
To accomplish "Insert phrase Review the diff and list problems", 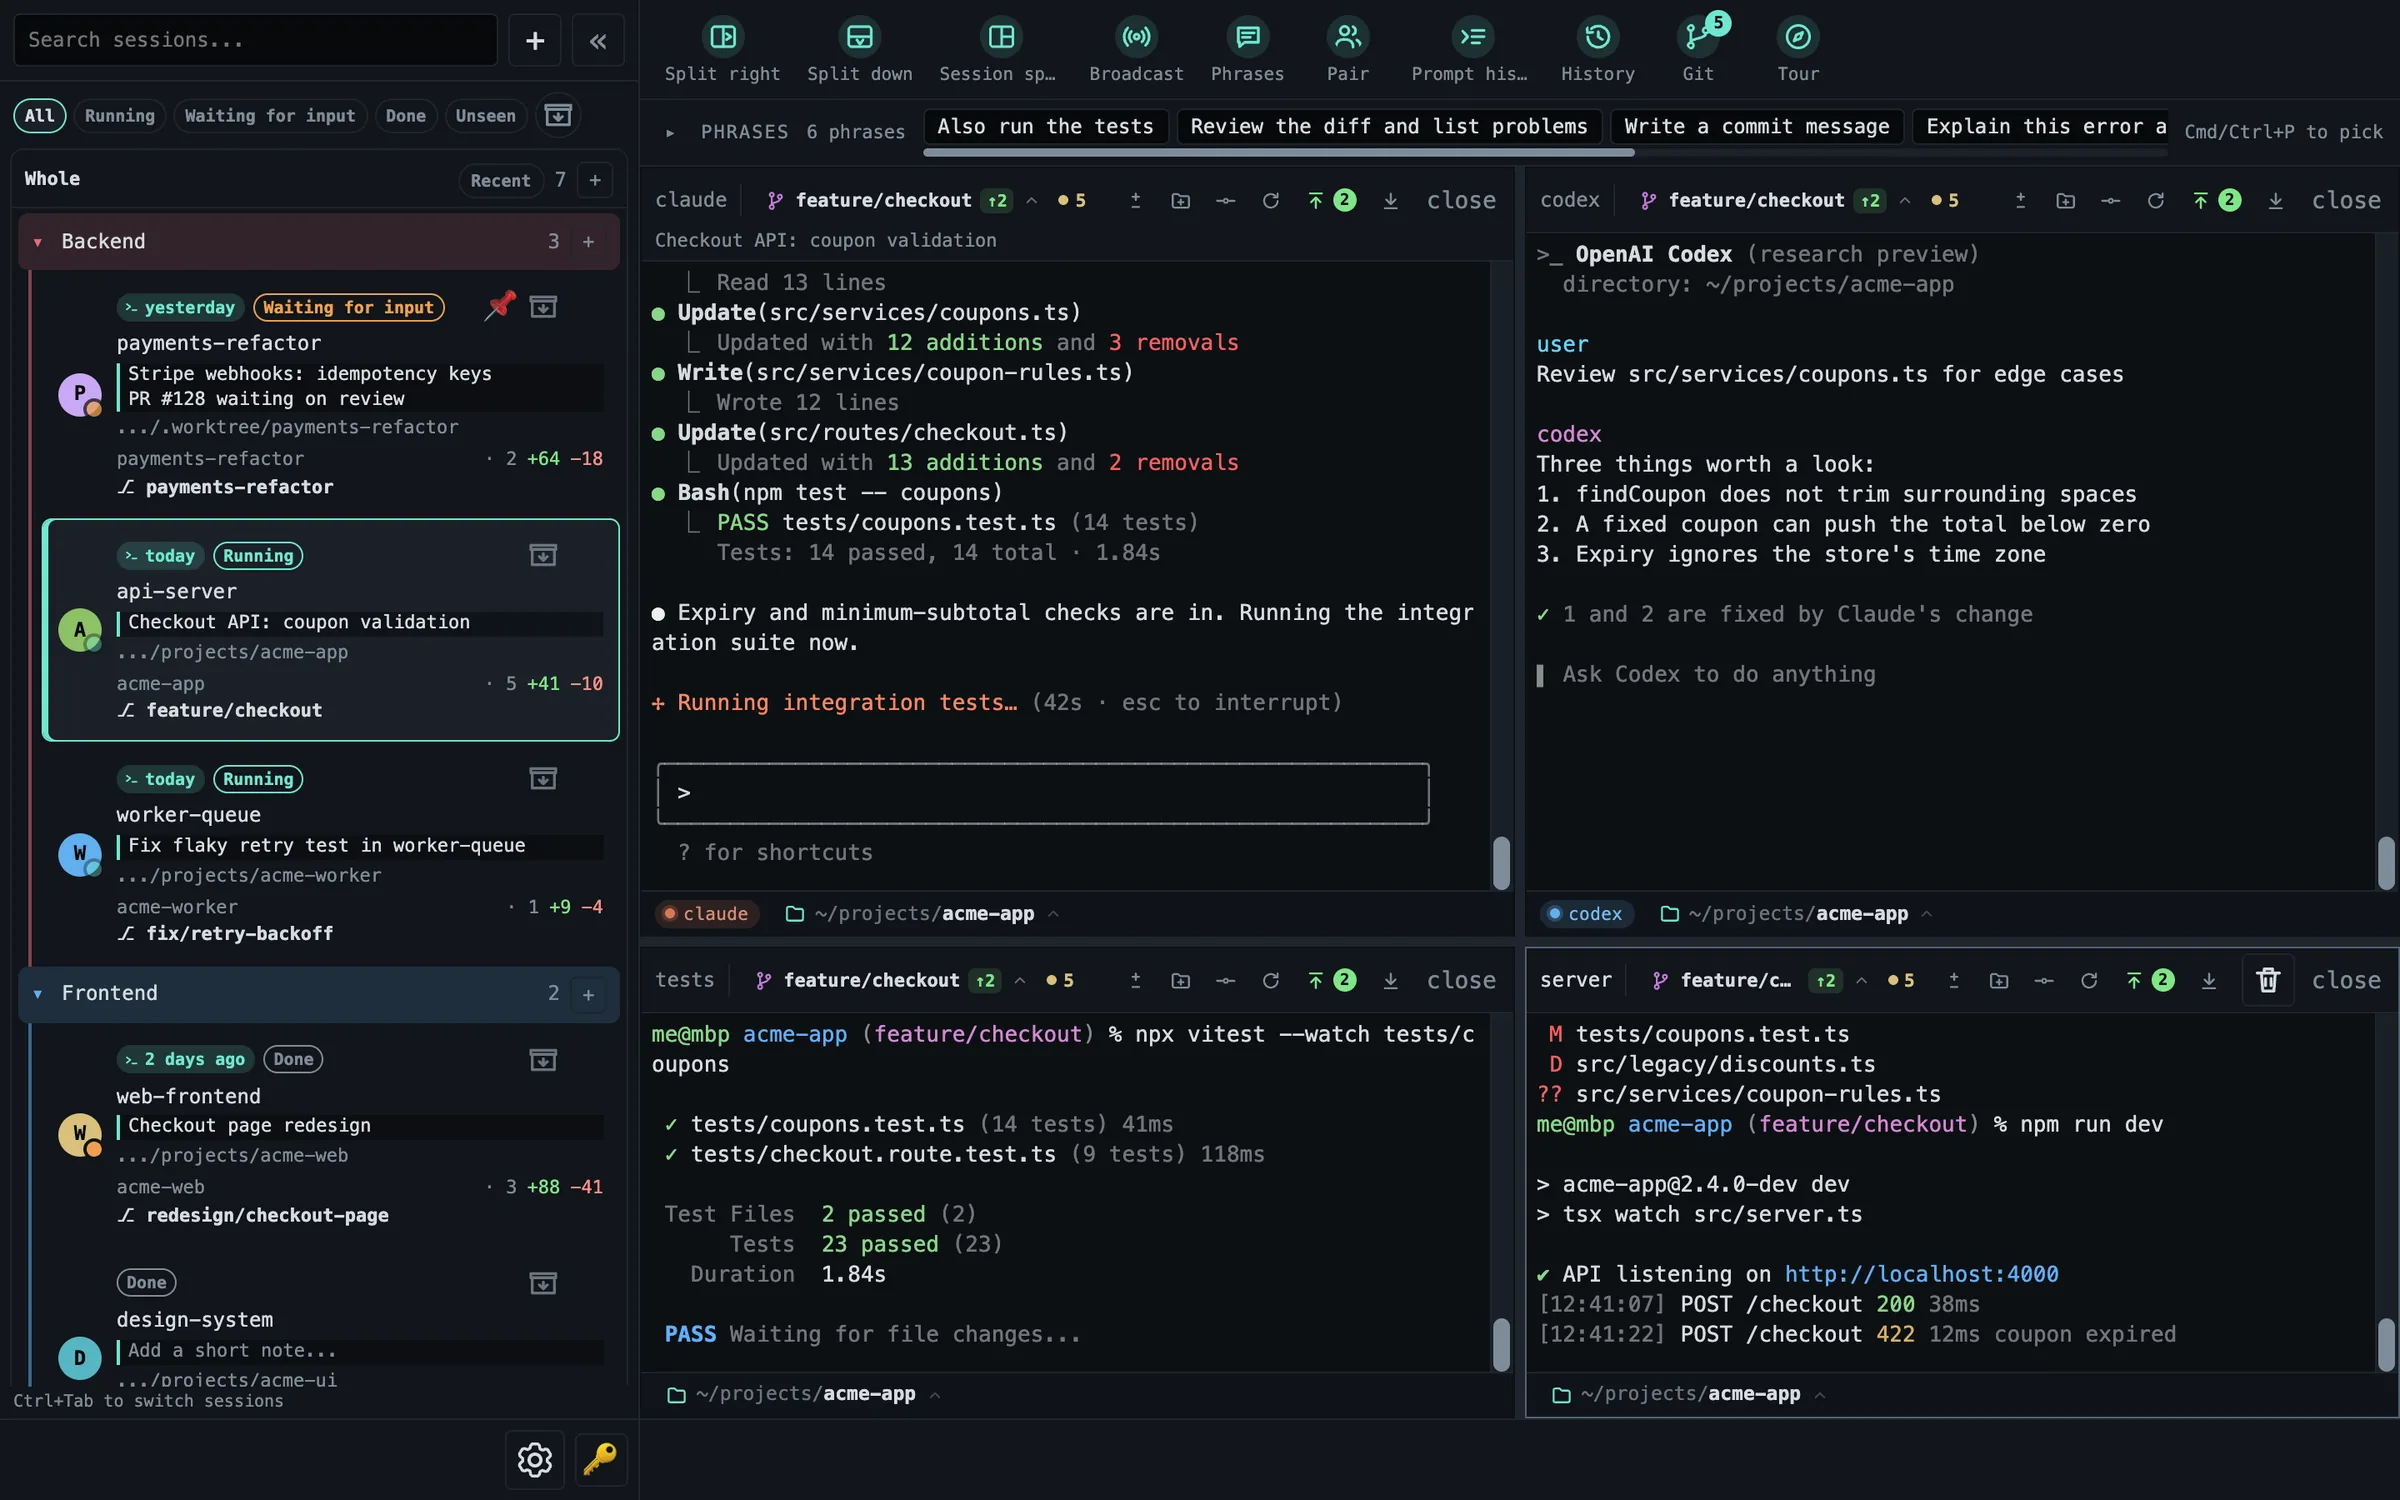I will pos(1389,127).
